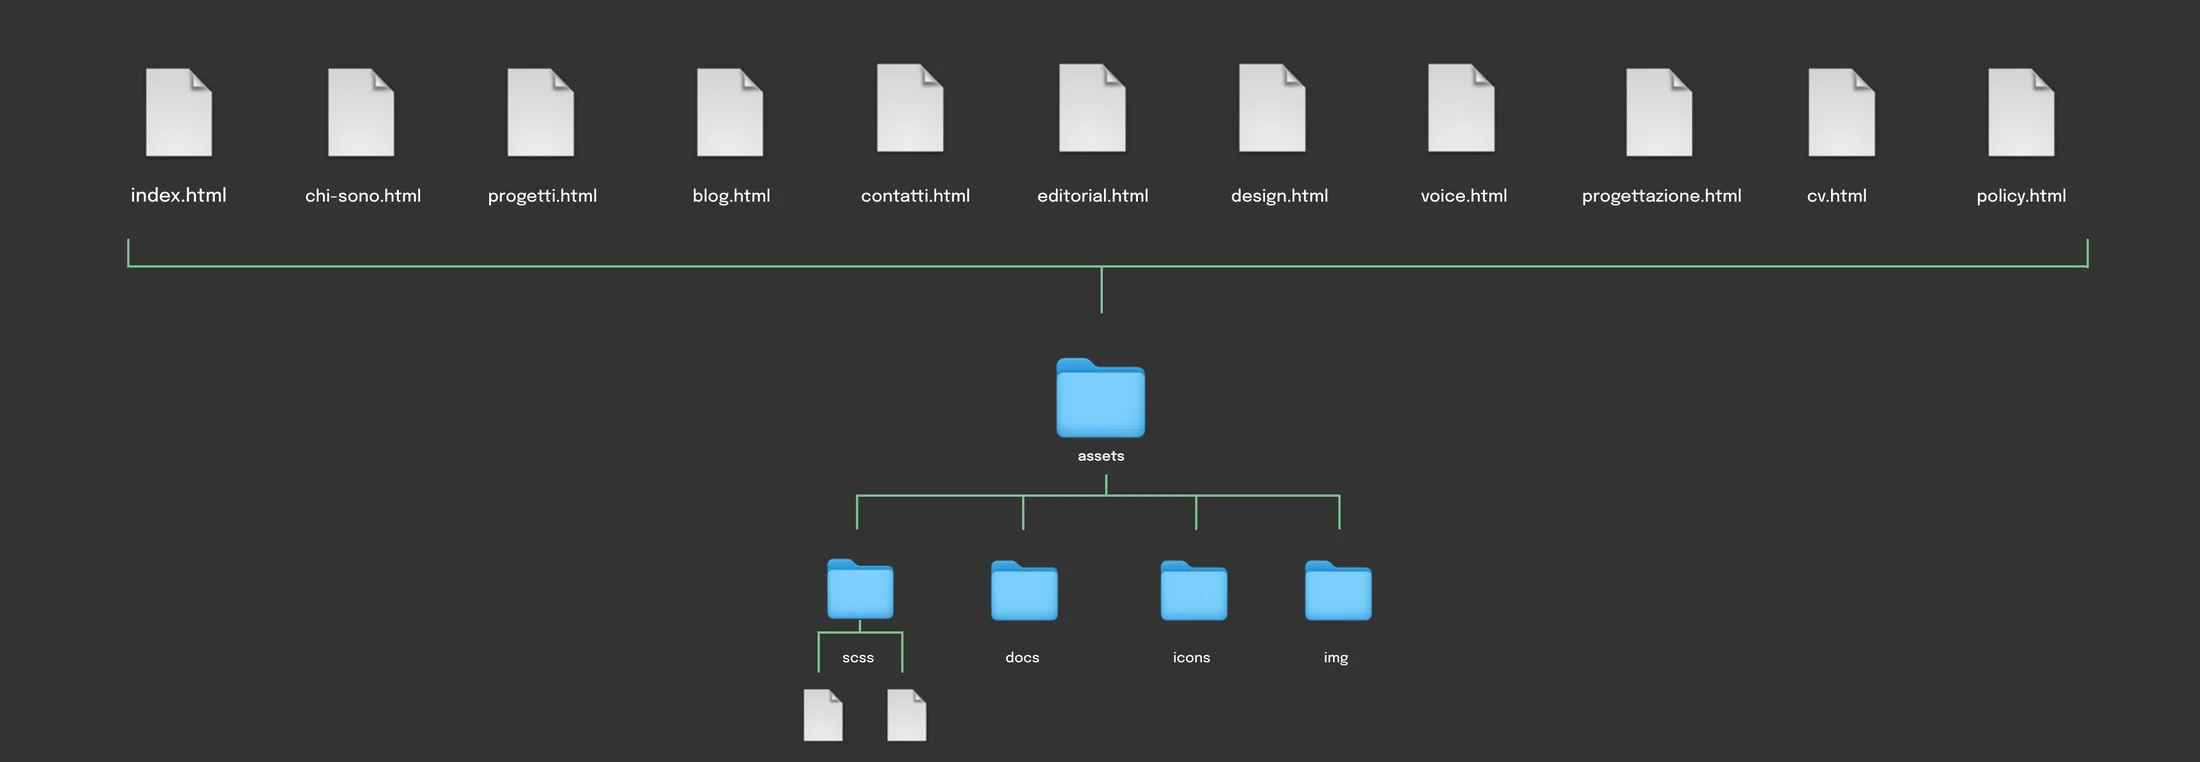Viewport: 2200px width, 762px height.
Task: Select the "voice.html" label text
Action: 1464,196
